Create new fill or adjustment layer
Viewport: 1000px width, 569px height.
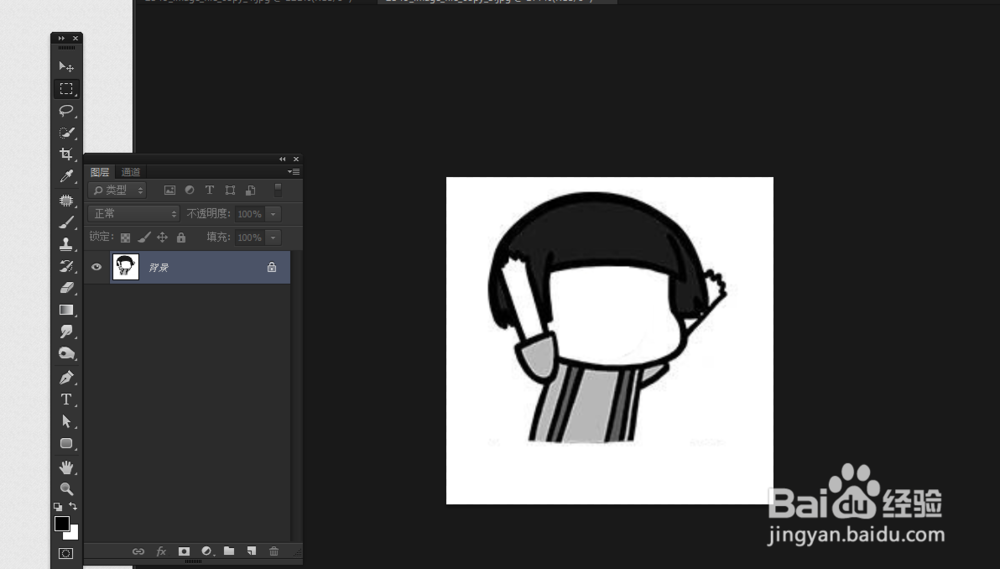[x=207, y=551]
